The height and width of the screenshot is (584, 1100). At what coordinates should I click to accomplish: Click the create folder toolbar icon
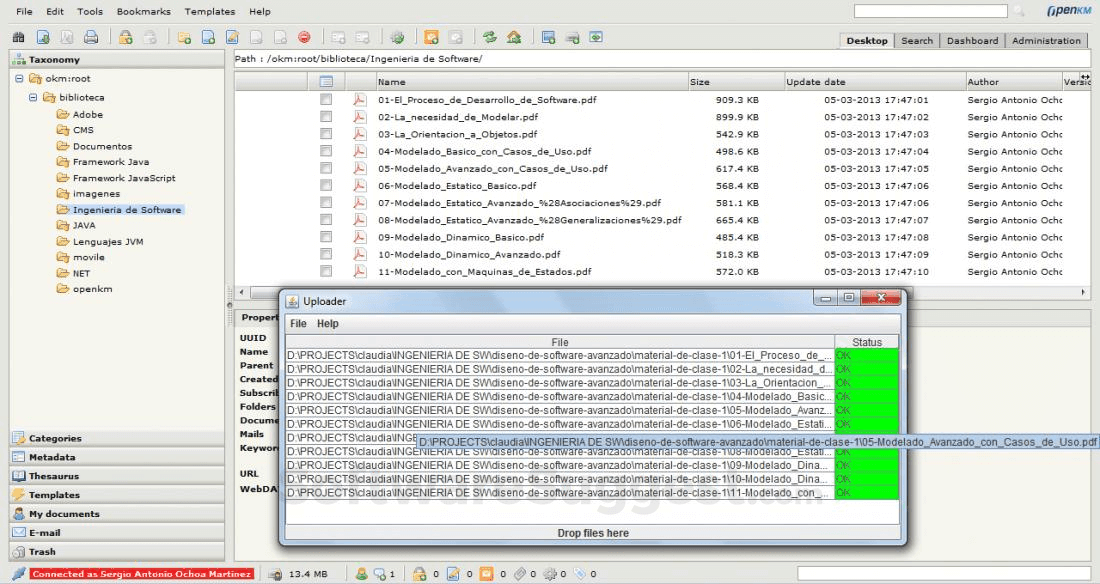184,38
